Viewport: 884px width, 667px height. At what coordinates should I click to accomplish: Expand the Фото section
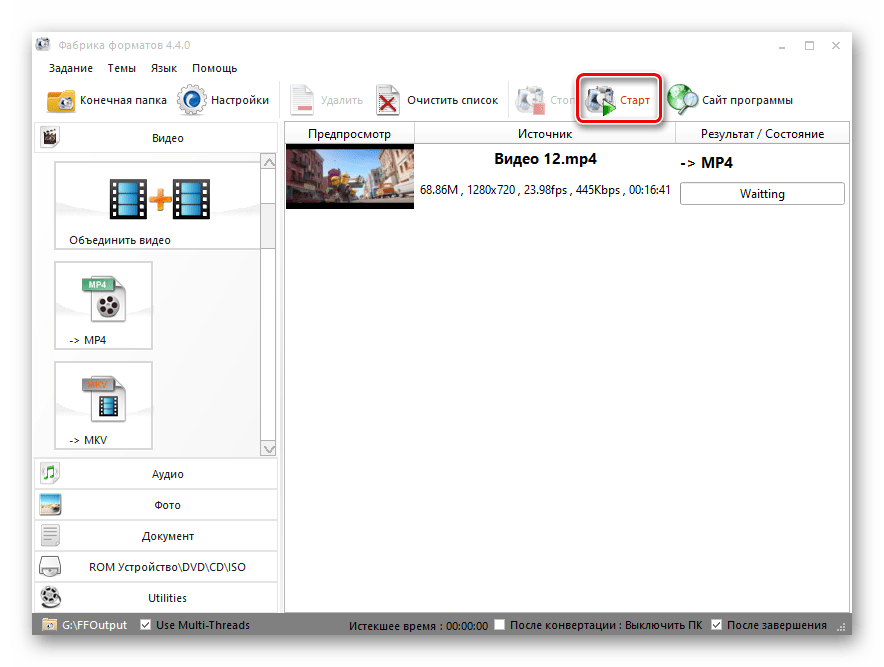click(156, 505)
